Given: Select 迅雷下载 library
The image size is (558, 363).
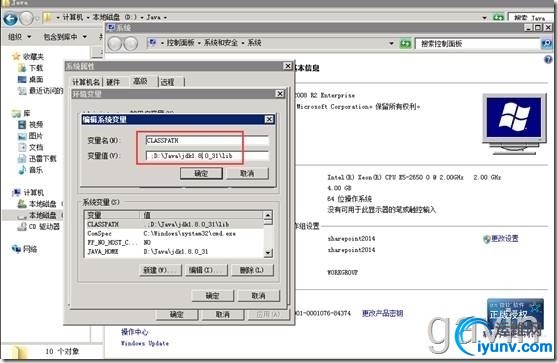Looking at the screenshot, I should [37, 159].
